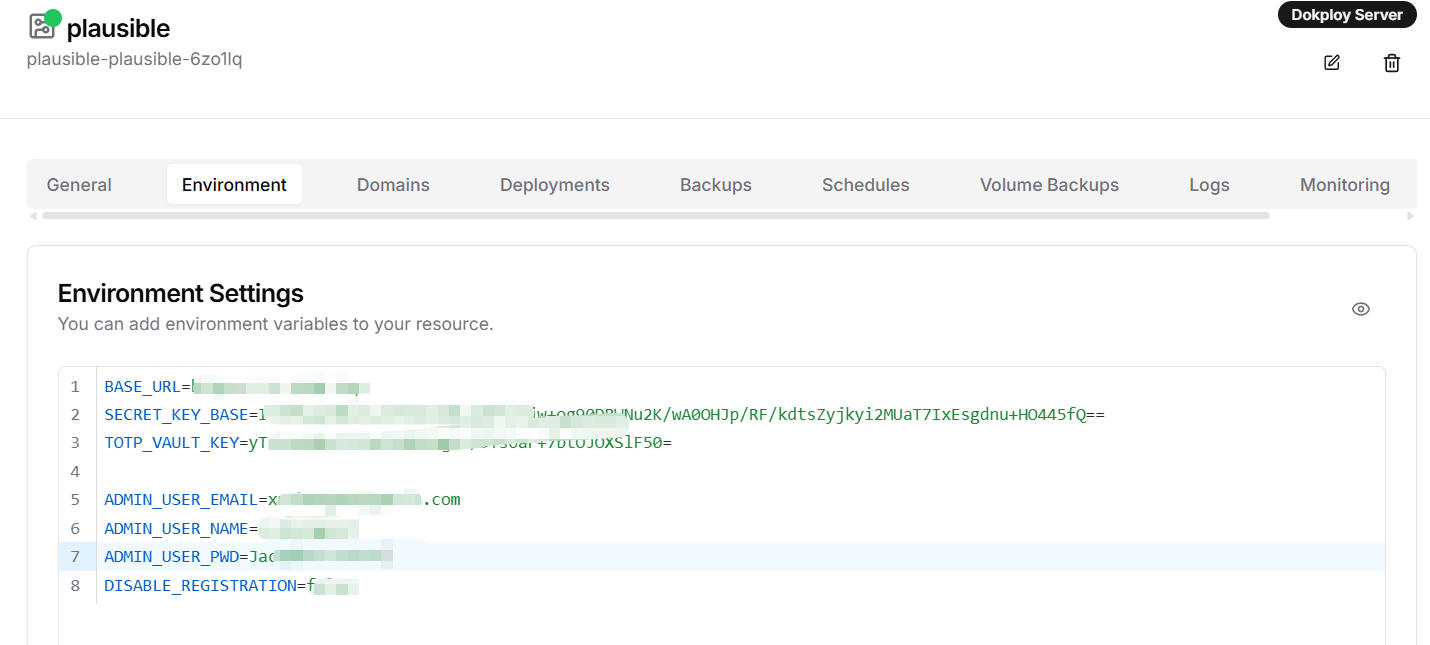This screenshot has height=645, width=1430.
Task: Open the edit service pencil icon
Action: click(1331, 63)
